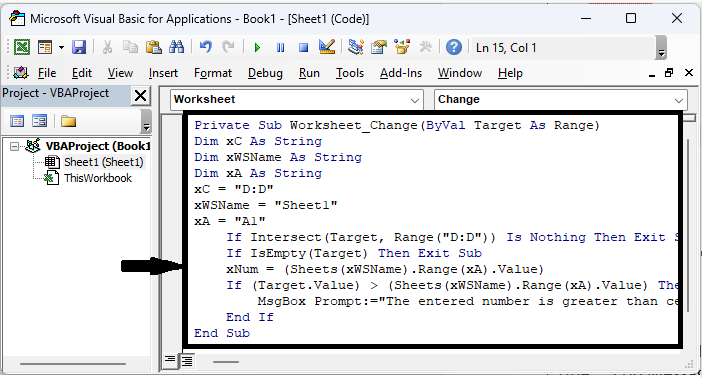Click the "End Sub" code line
Viewport: 702px width, 378px height.
222,333
